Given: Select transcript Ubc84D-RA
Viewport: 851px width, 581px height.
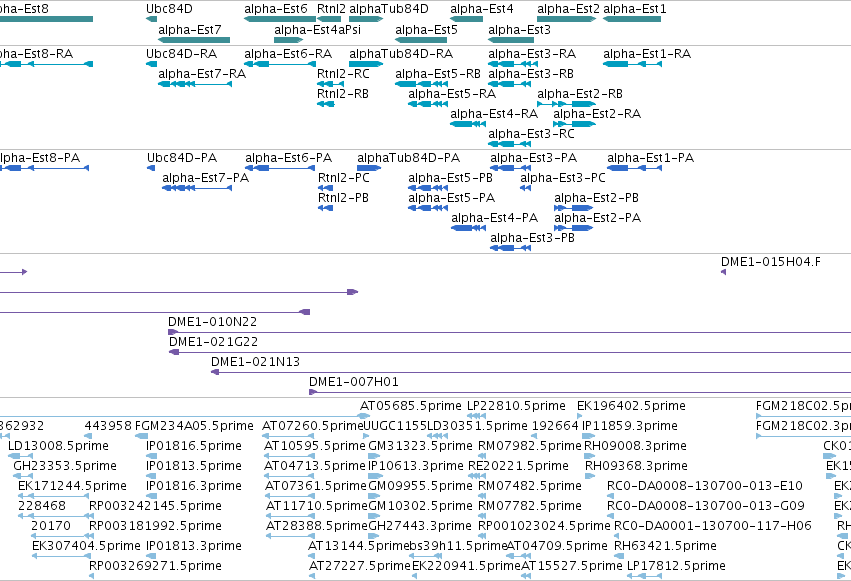Looking at the screenshot, I should pyautogui.click(x=181, y=54).
